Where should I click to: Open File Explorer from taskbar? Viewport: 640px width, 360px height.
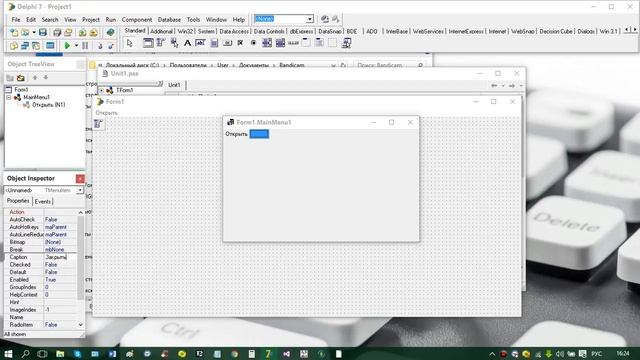tap(60, 353)
